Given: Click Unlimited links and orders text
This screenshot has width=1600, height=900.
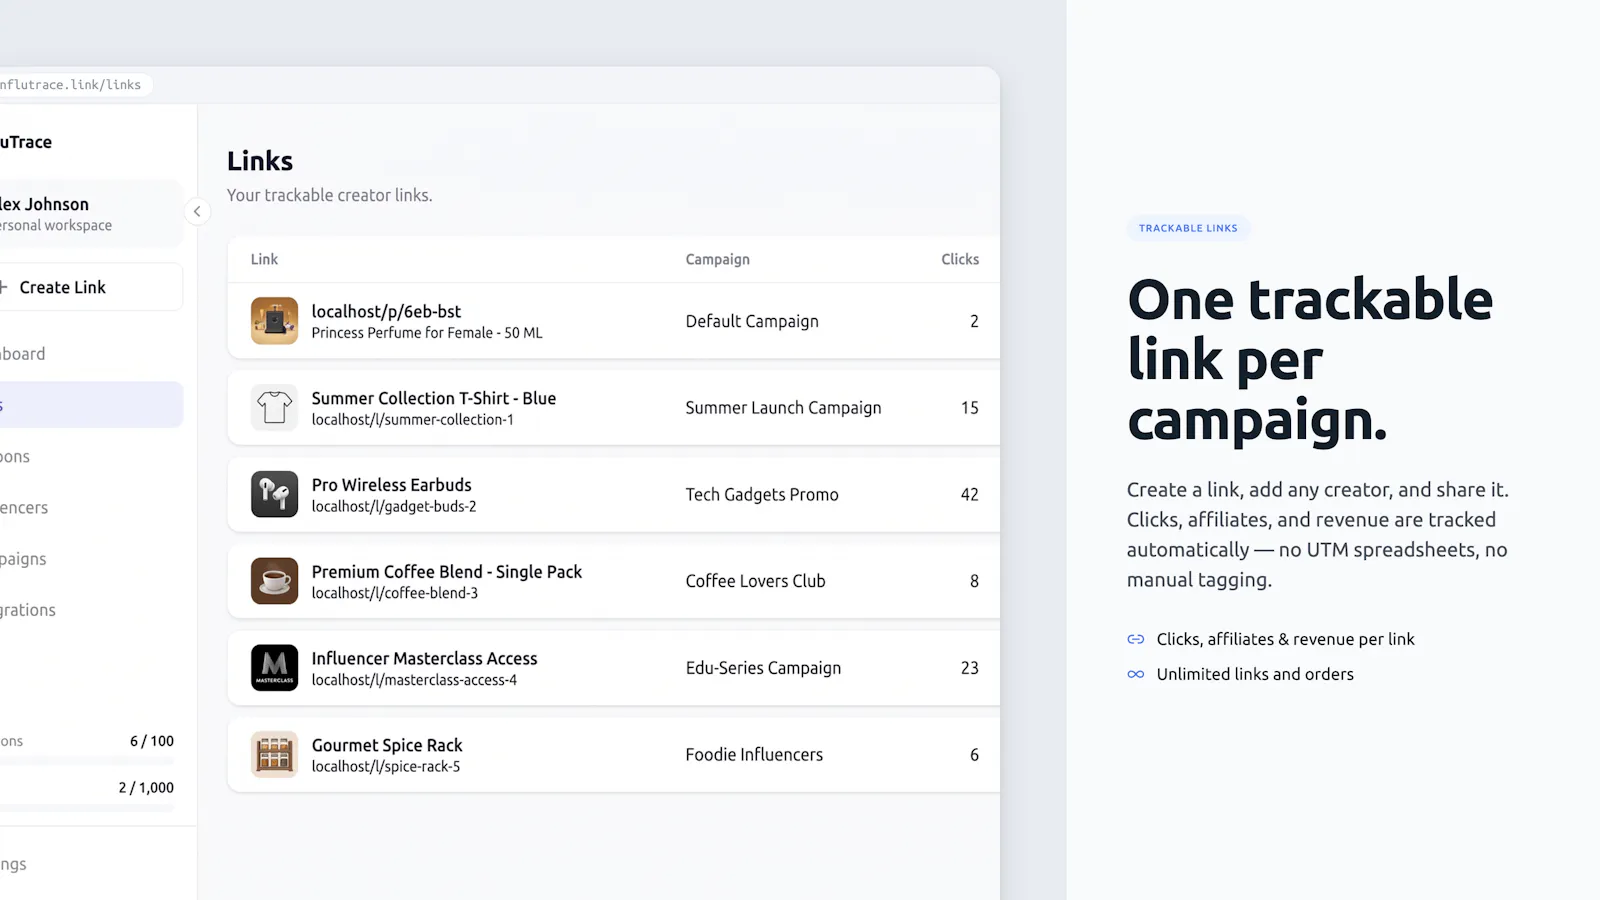Looking at the screenshot, I should coord(1255,674).
